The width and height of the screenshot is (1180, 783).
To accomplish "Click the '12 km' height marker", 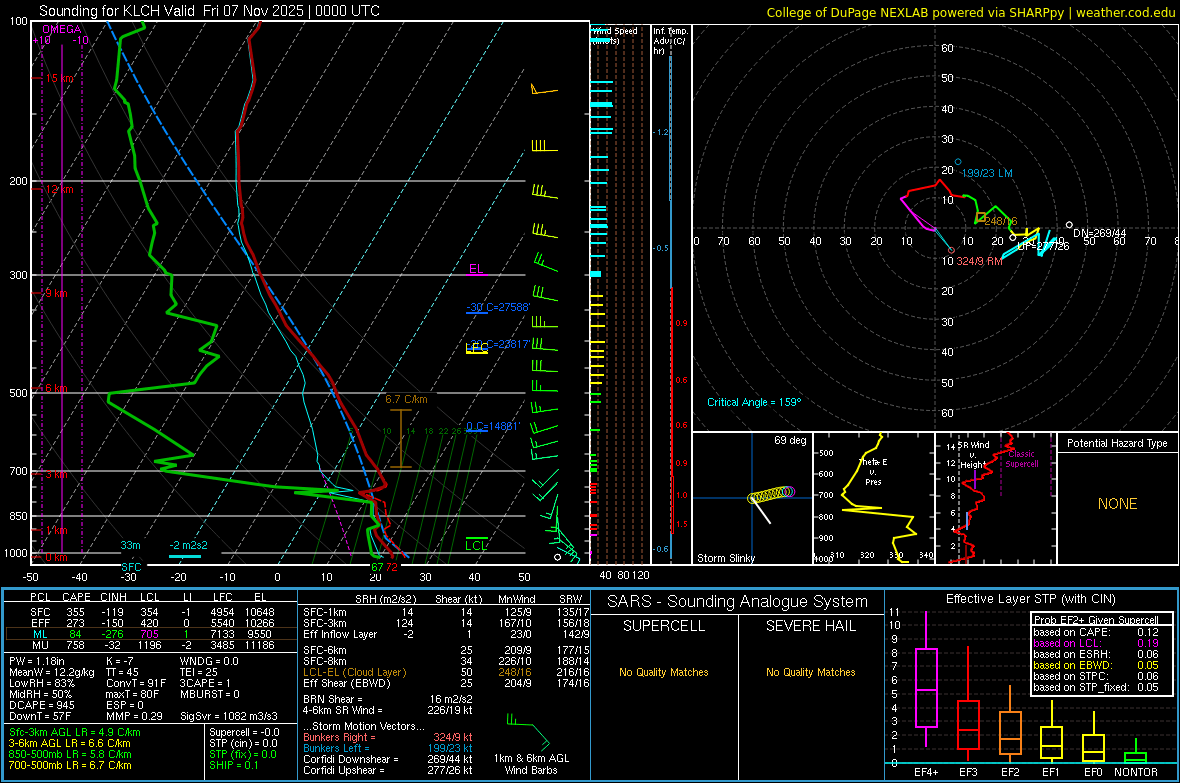I will point(59,189).
